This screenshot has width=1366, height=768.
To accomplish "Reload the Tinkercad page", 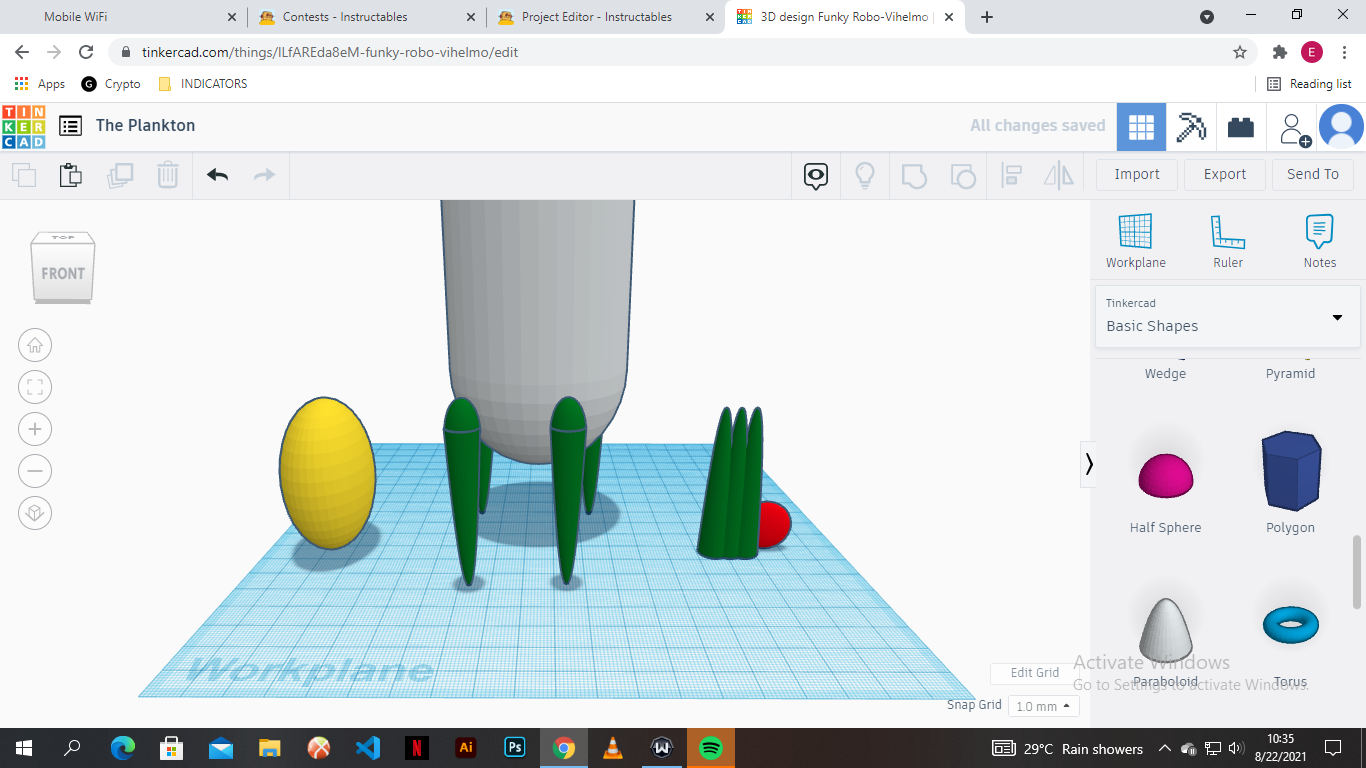I will click(86, 52).
